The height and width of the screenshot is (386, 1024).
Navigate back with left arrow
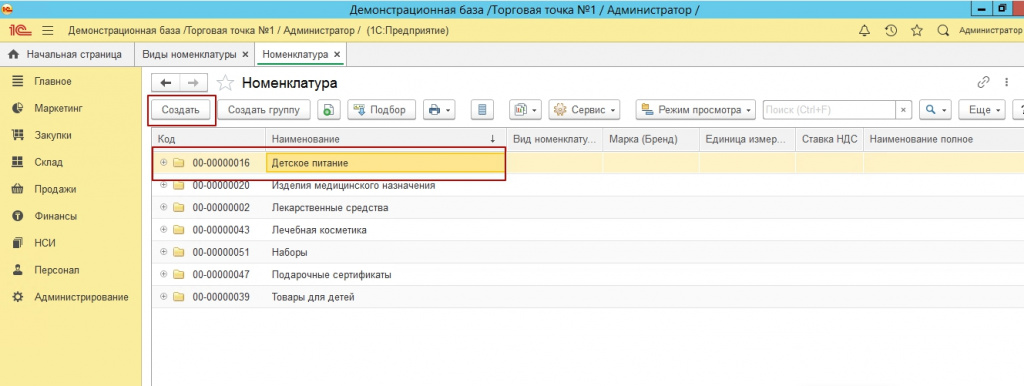point(166,83)
